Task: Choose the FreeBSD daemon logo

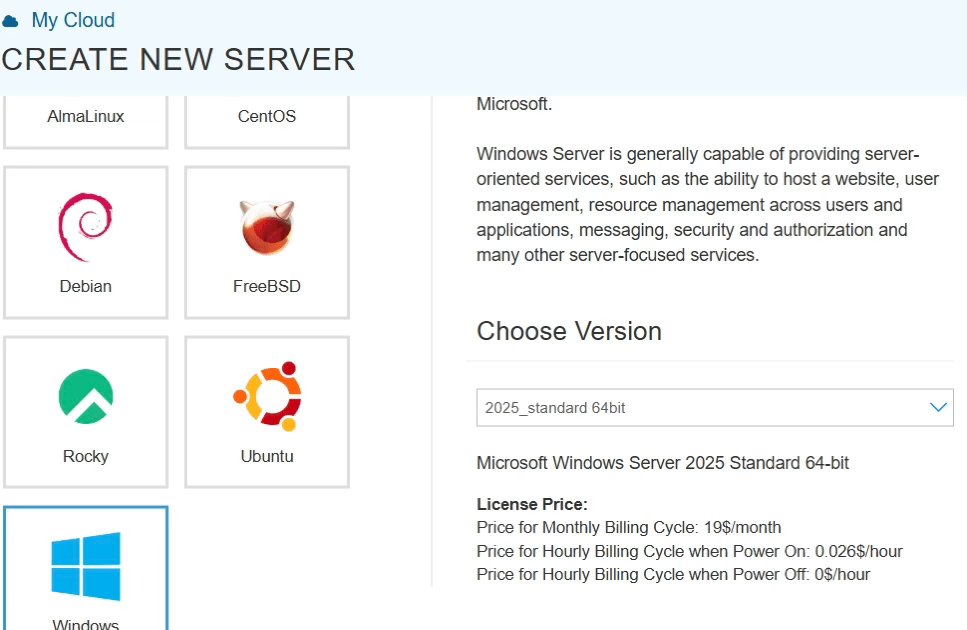Action: tap(267, 227)
